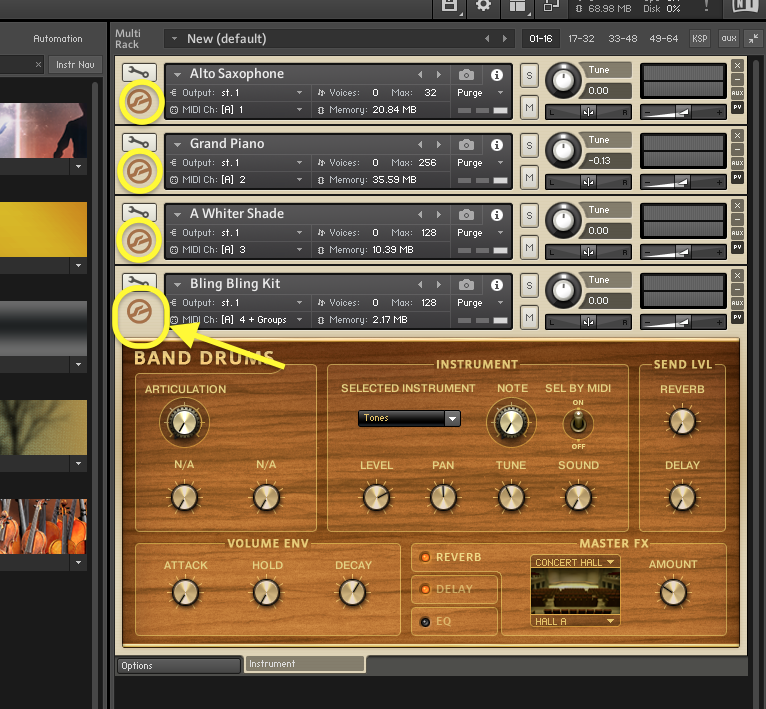This screenshot has width=766, height=709.
Task: Open the settings gear icon
Action: point(483,6)
